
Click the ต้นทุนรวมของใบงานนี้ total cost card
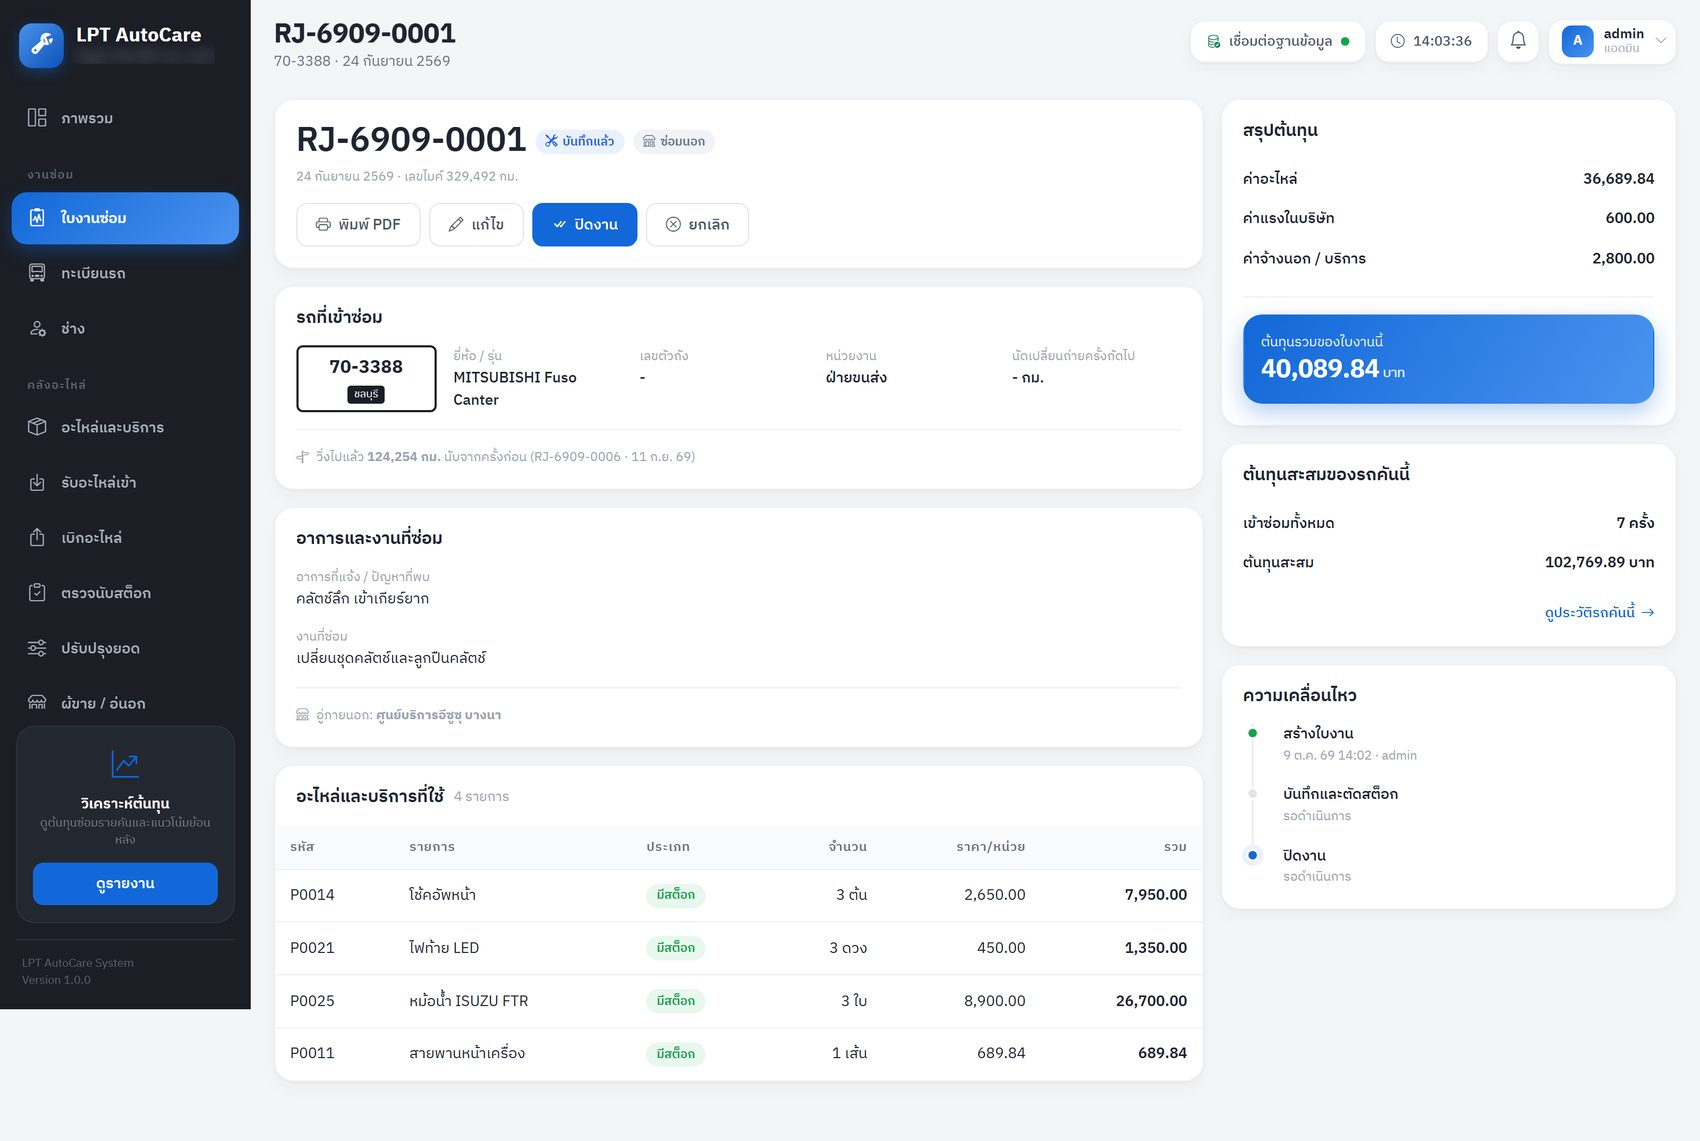[1448, 359]
